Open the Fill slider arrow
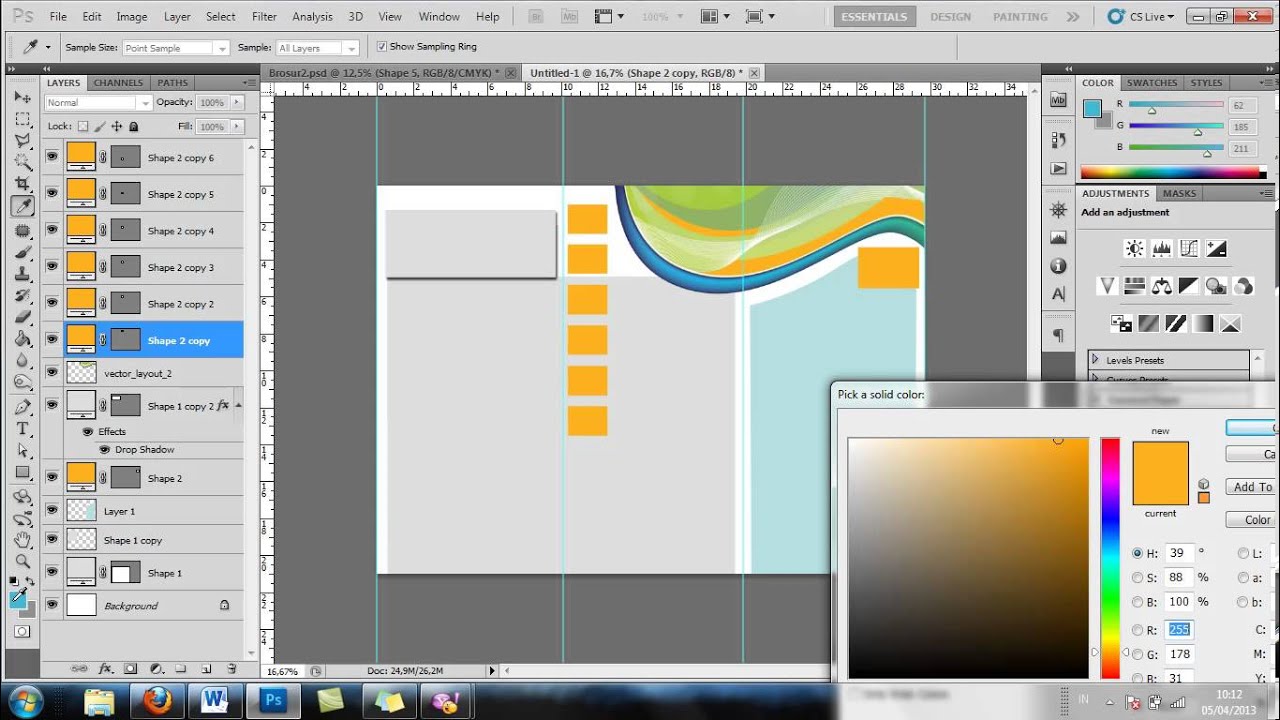 point(237,127)
